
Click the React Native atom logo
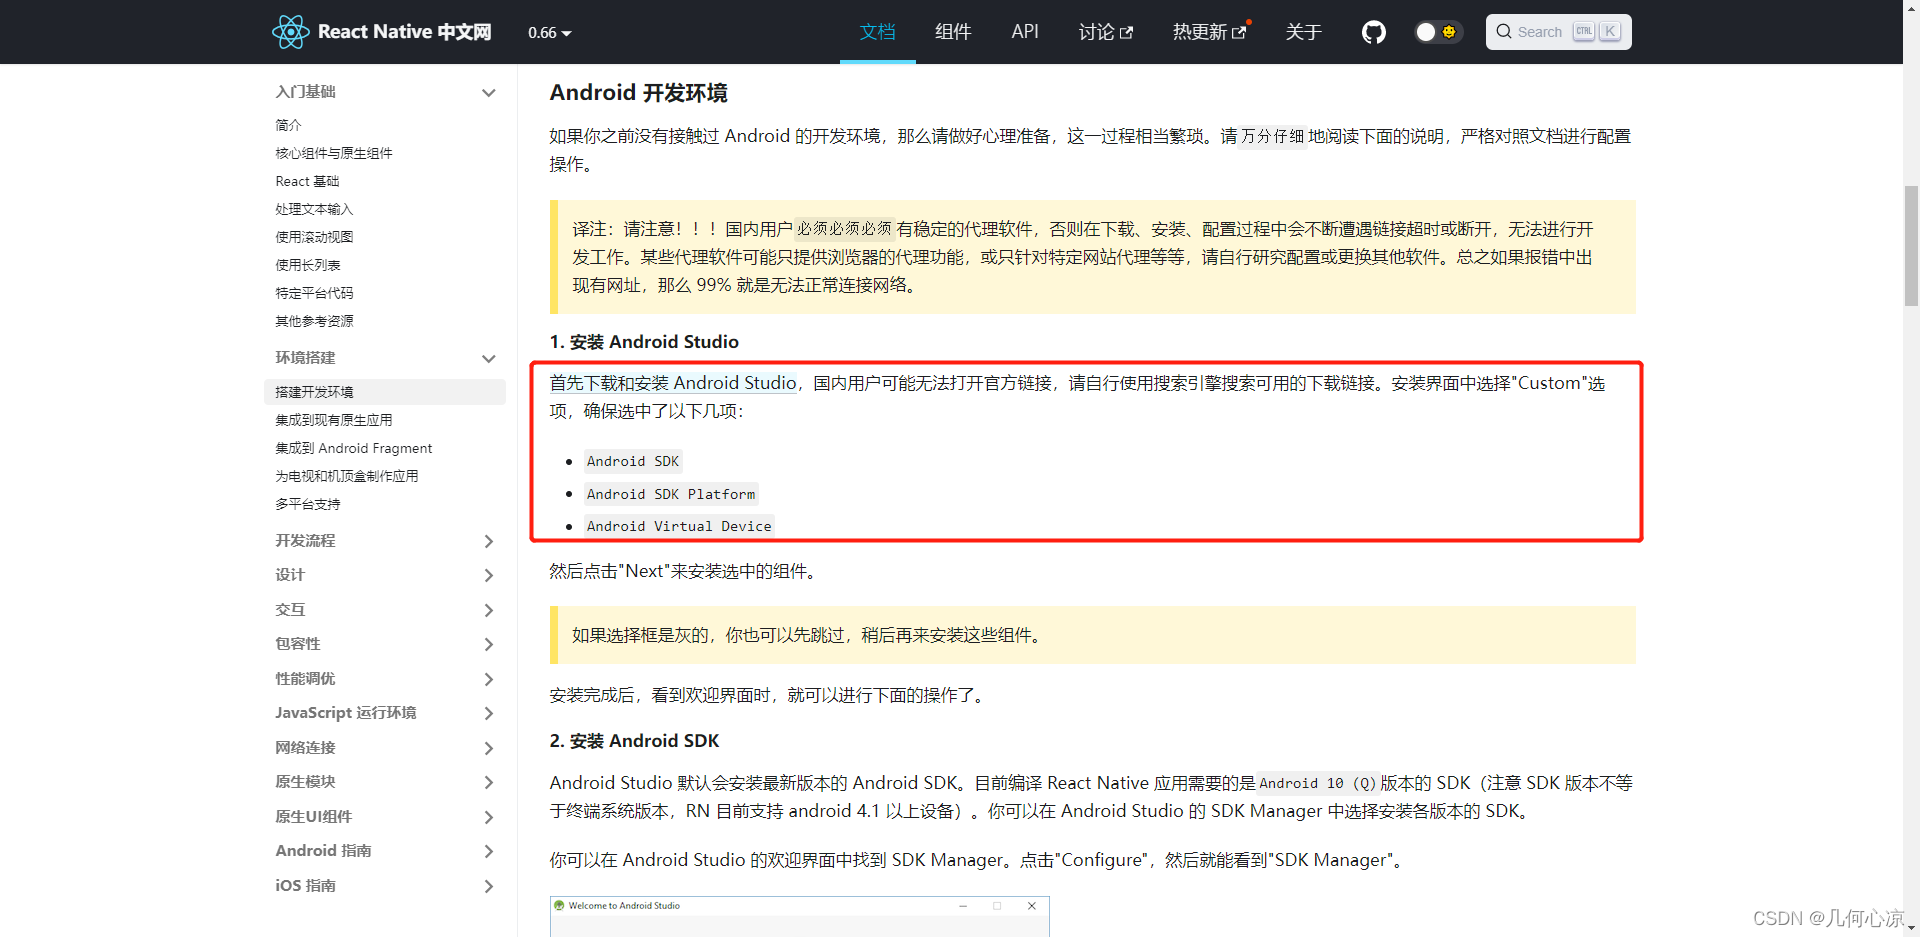point(290,32)
